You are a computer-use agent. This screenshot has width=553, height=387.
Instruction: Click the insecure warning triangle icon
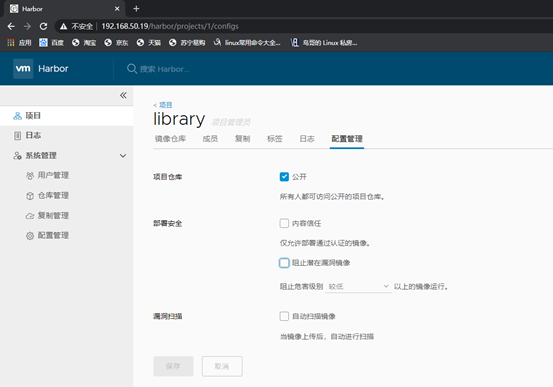63,26
